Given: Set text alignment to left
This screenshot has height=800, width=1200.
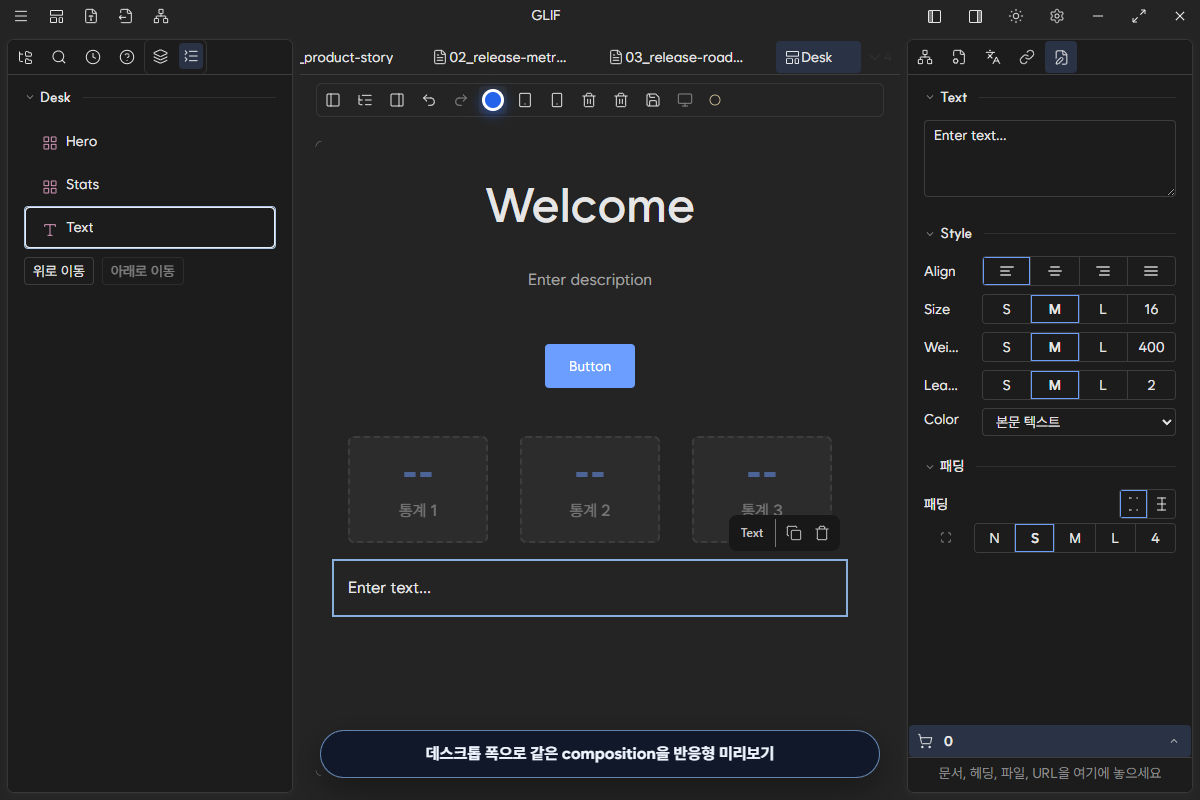Looking at the screenshot, I should point(1006,271).
